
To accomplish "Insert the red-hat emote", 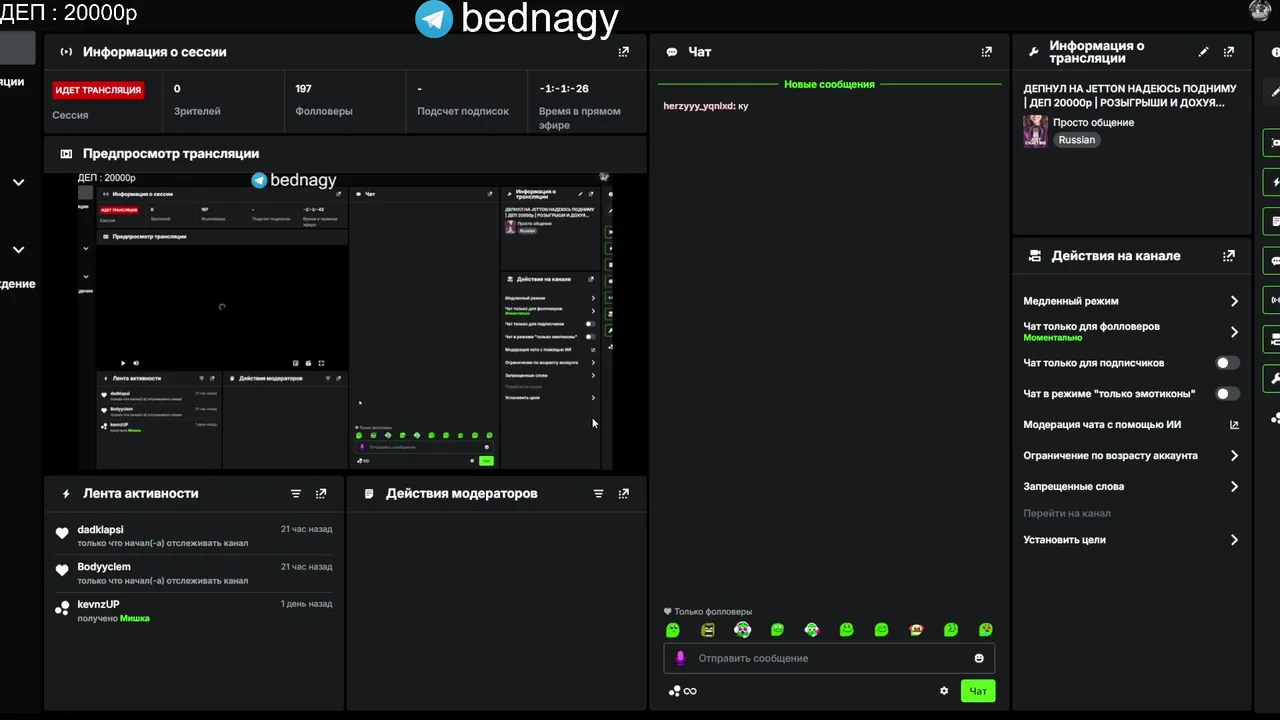I will pos(916,630).
